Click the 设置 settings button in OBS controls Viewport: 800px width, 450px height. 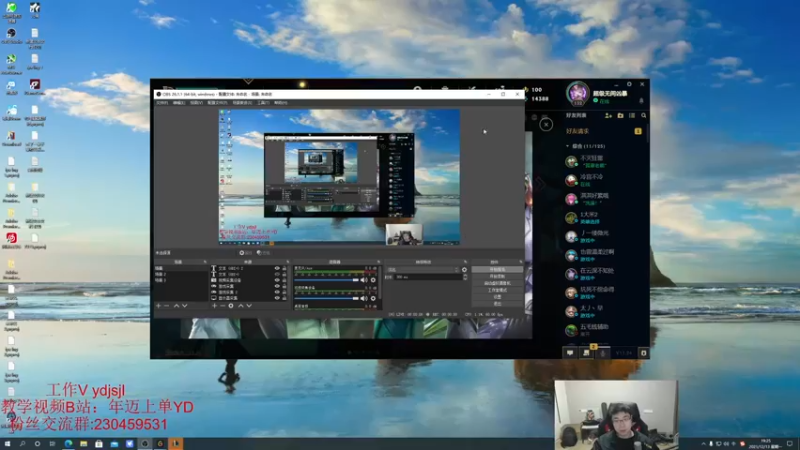pyautogui.click(x=497, y=297)
